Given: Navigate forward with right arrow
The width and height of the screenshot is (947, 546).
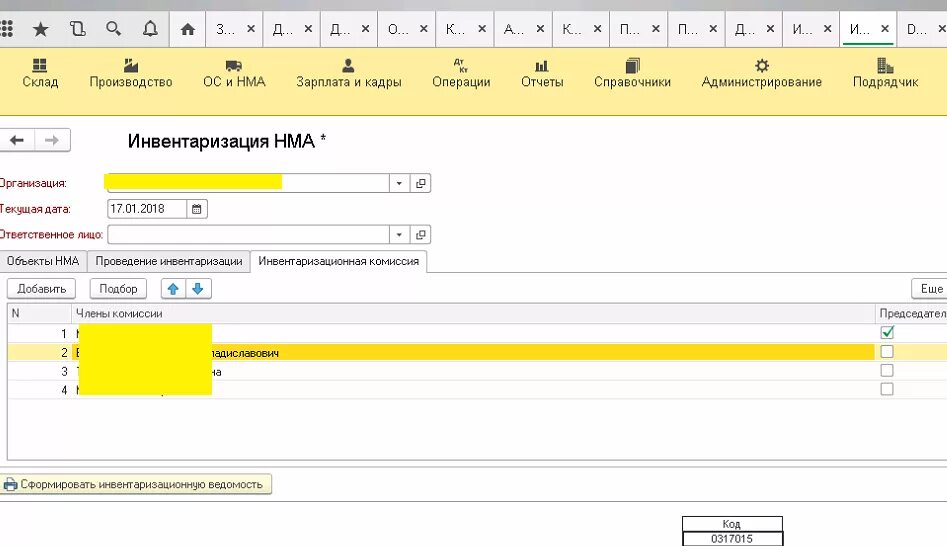Looking at the screenshot, I should 53,140.
